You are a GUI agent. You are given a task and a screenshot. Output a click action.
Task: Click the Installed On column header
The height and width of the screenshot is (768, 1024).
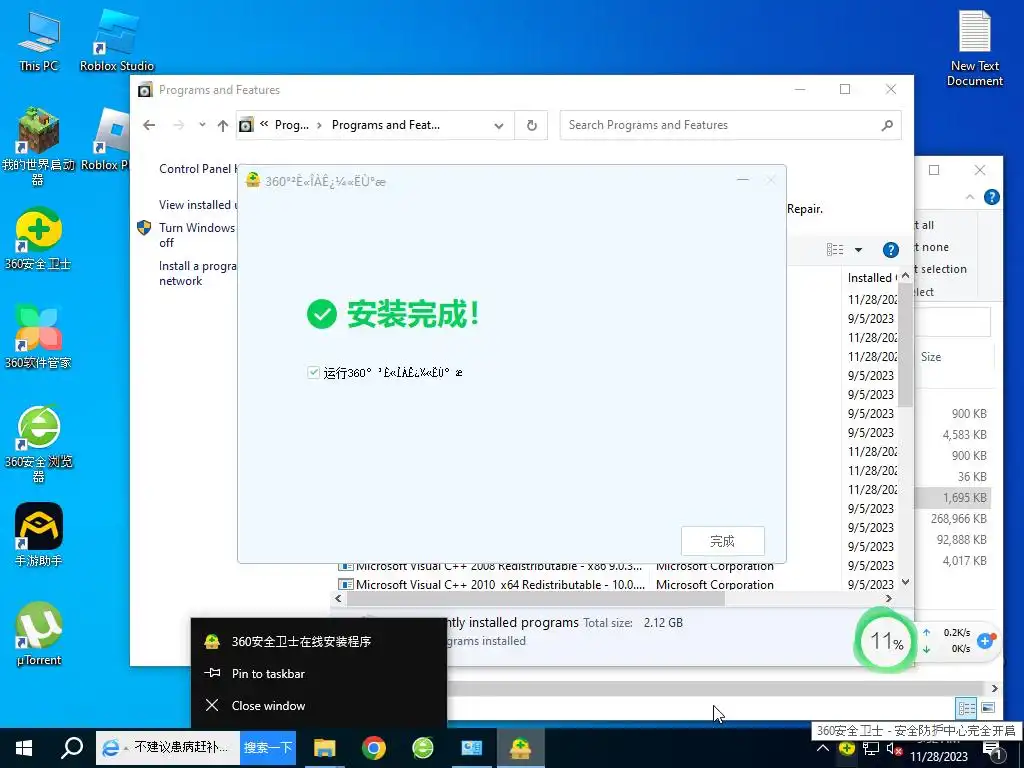871,278
